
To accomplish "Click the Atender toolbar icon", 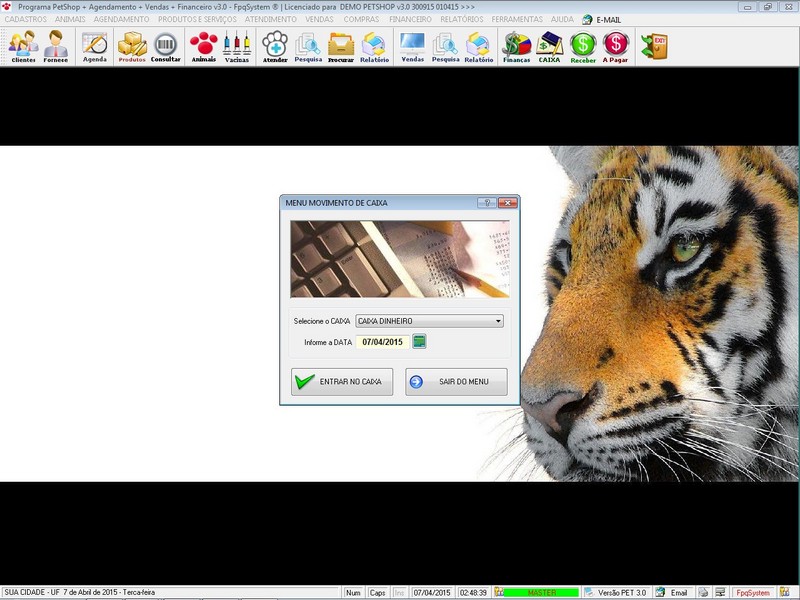I will (x=275, y=46).
